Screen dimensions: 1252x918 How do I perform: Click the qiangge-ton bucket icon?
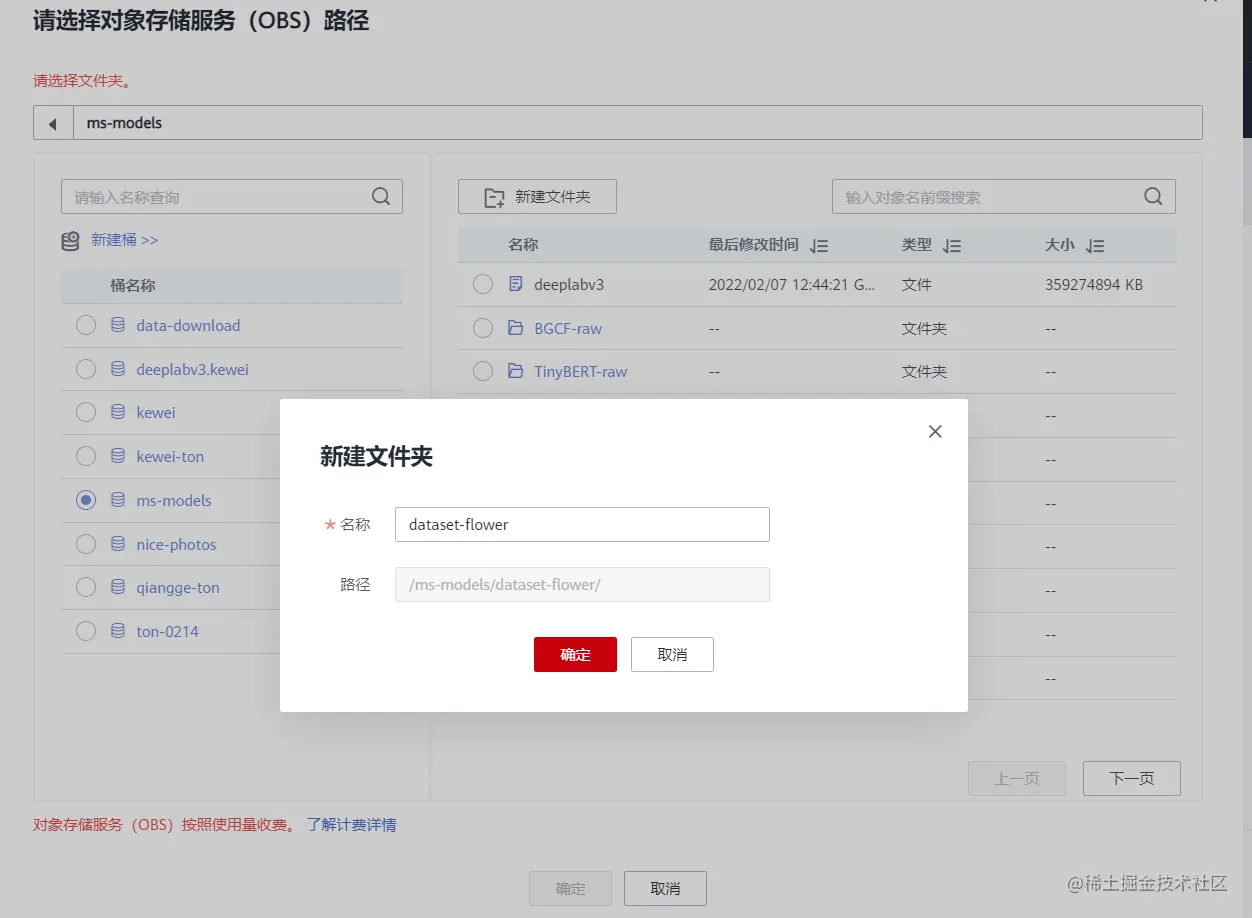pos(118,587)
